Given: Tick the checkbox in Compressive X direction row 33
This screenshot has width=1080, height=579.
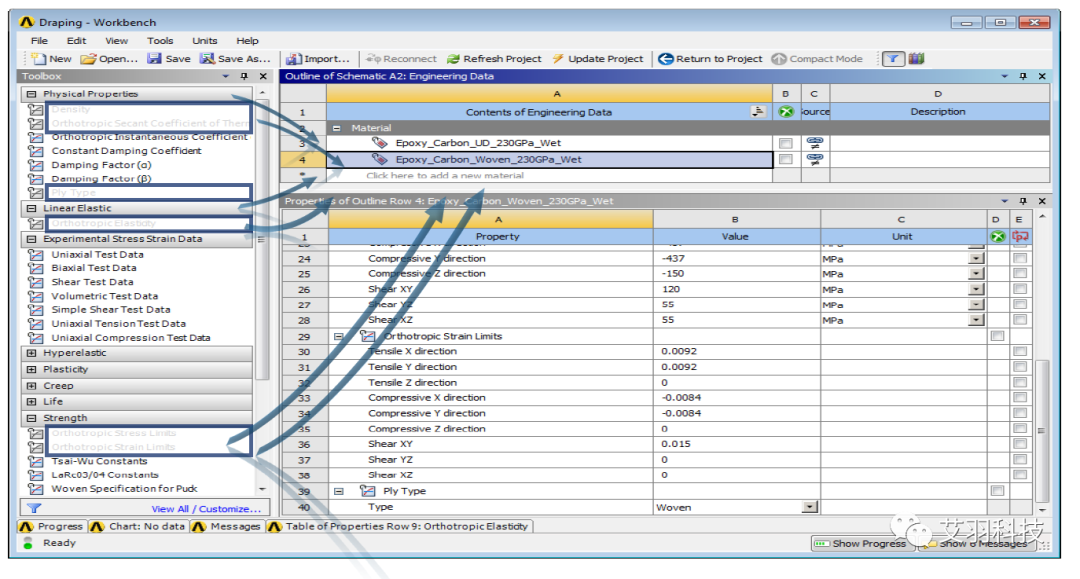Looking at the screenshot, I should 1019,397.
